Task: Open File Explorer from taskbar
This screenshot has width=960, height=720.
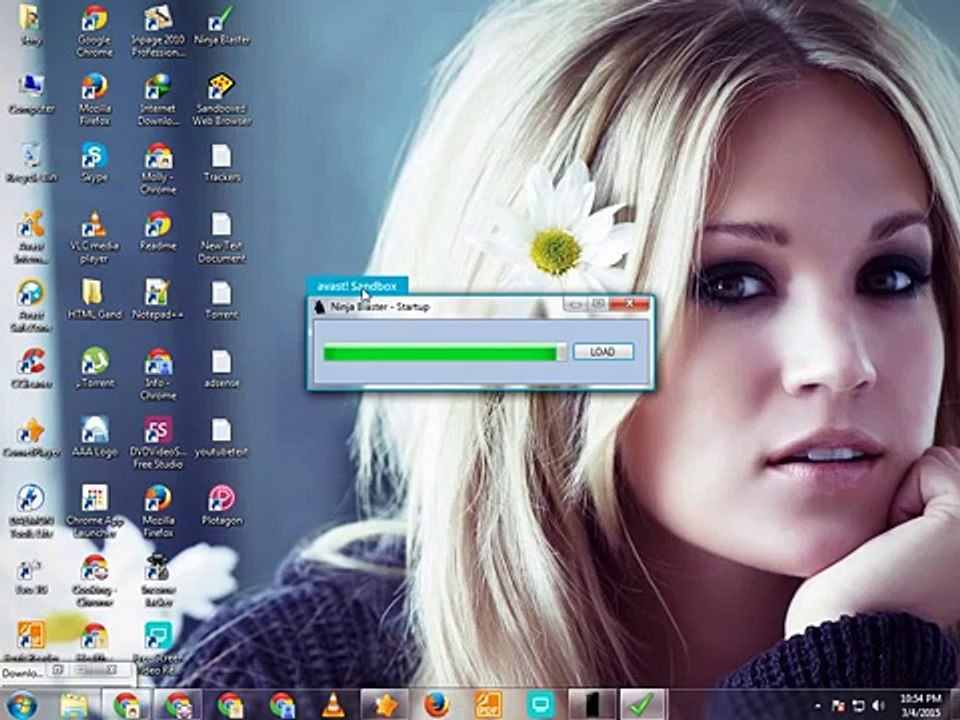Action: pyautogui.click(x=74, y=705)
